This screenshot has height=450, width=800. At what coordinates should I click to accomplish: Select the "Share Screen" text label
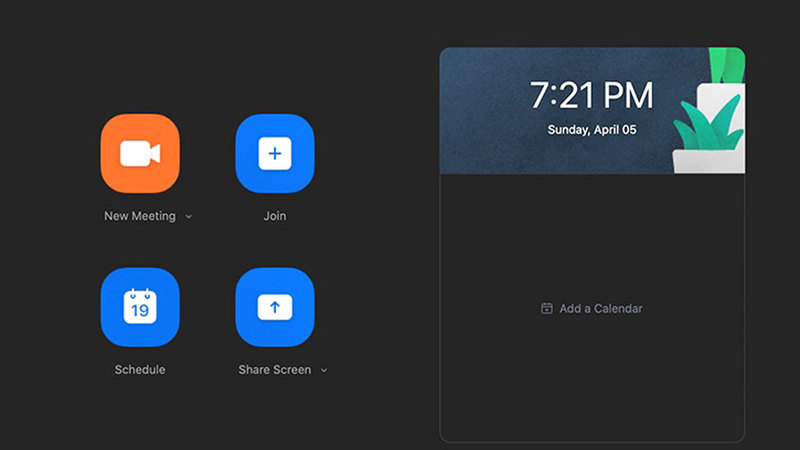(x=275, y=370)
